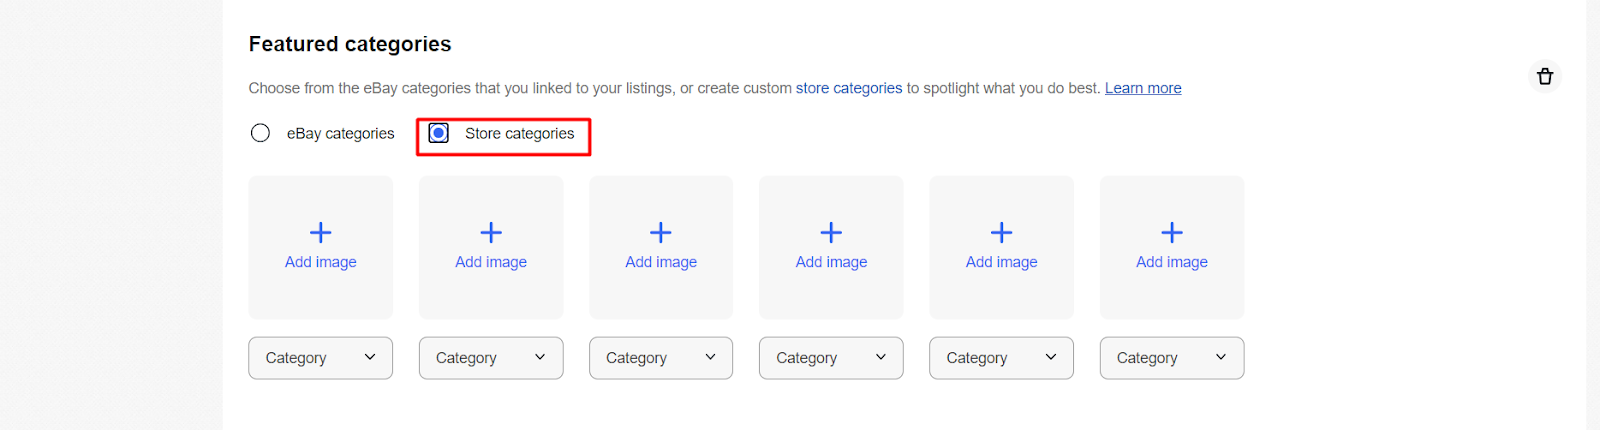
Task: Open the fifth Category dropdown
Action: [x=1001, y=358]
